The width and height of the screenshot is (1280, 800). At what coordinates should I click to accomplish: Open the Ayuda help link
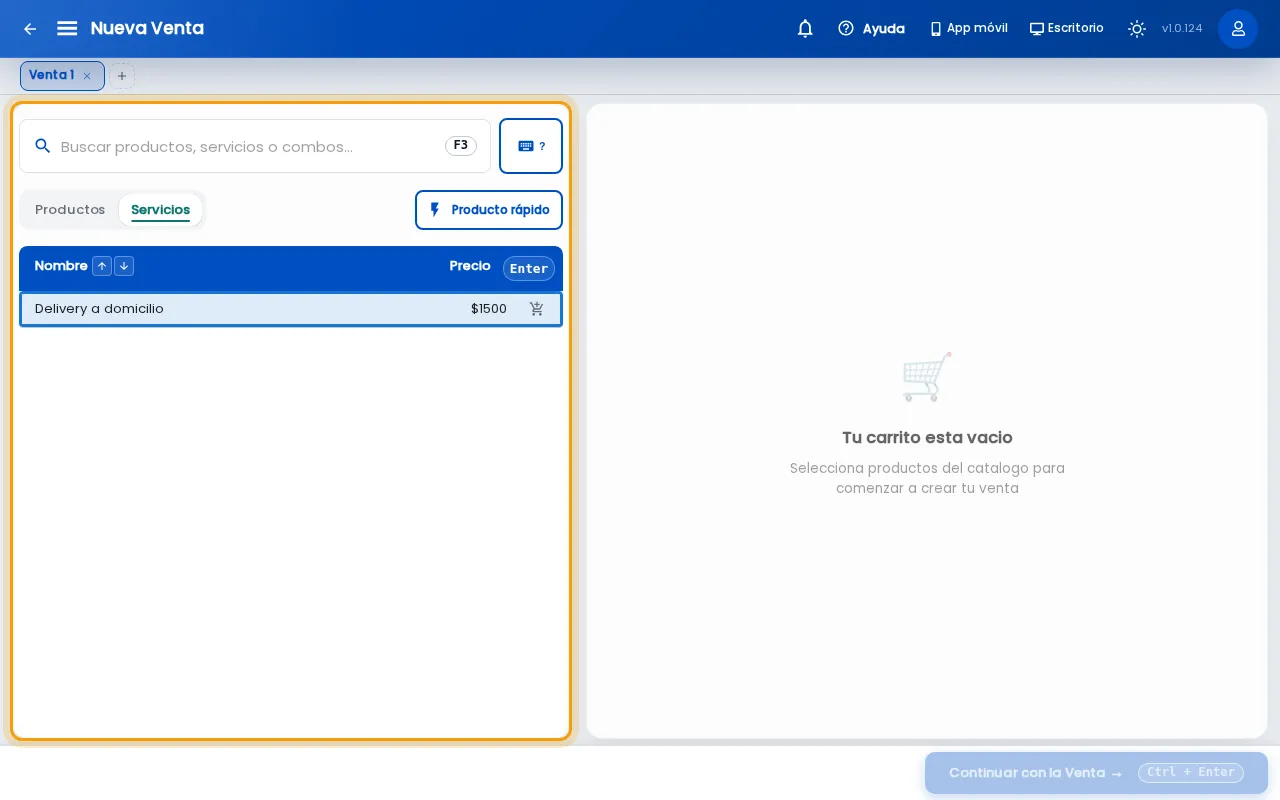point(871,29)
